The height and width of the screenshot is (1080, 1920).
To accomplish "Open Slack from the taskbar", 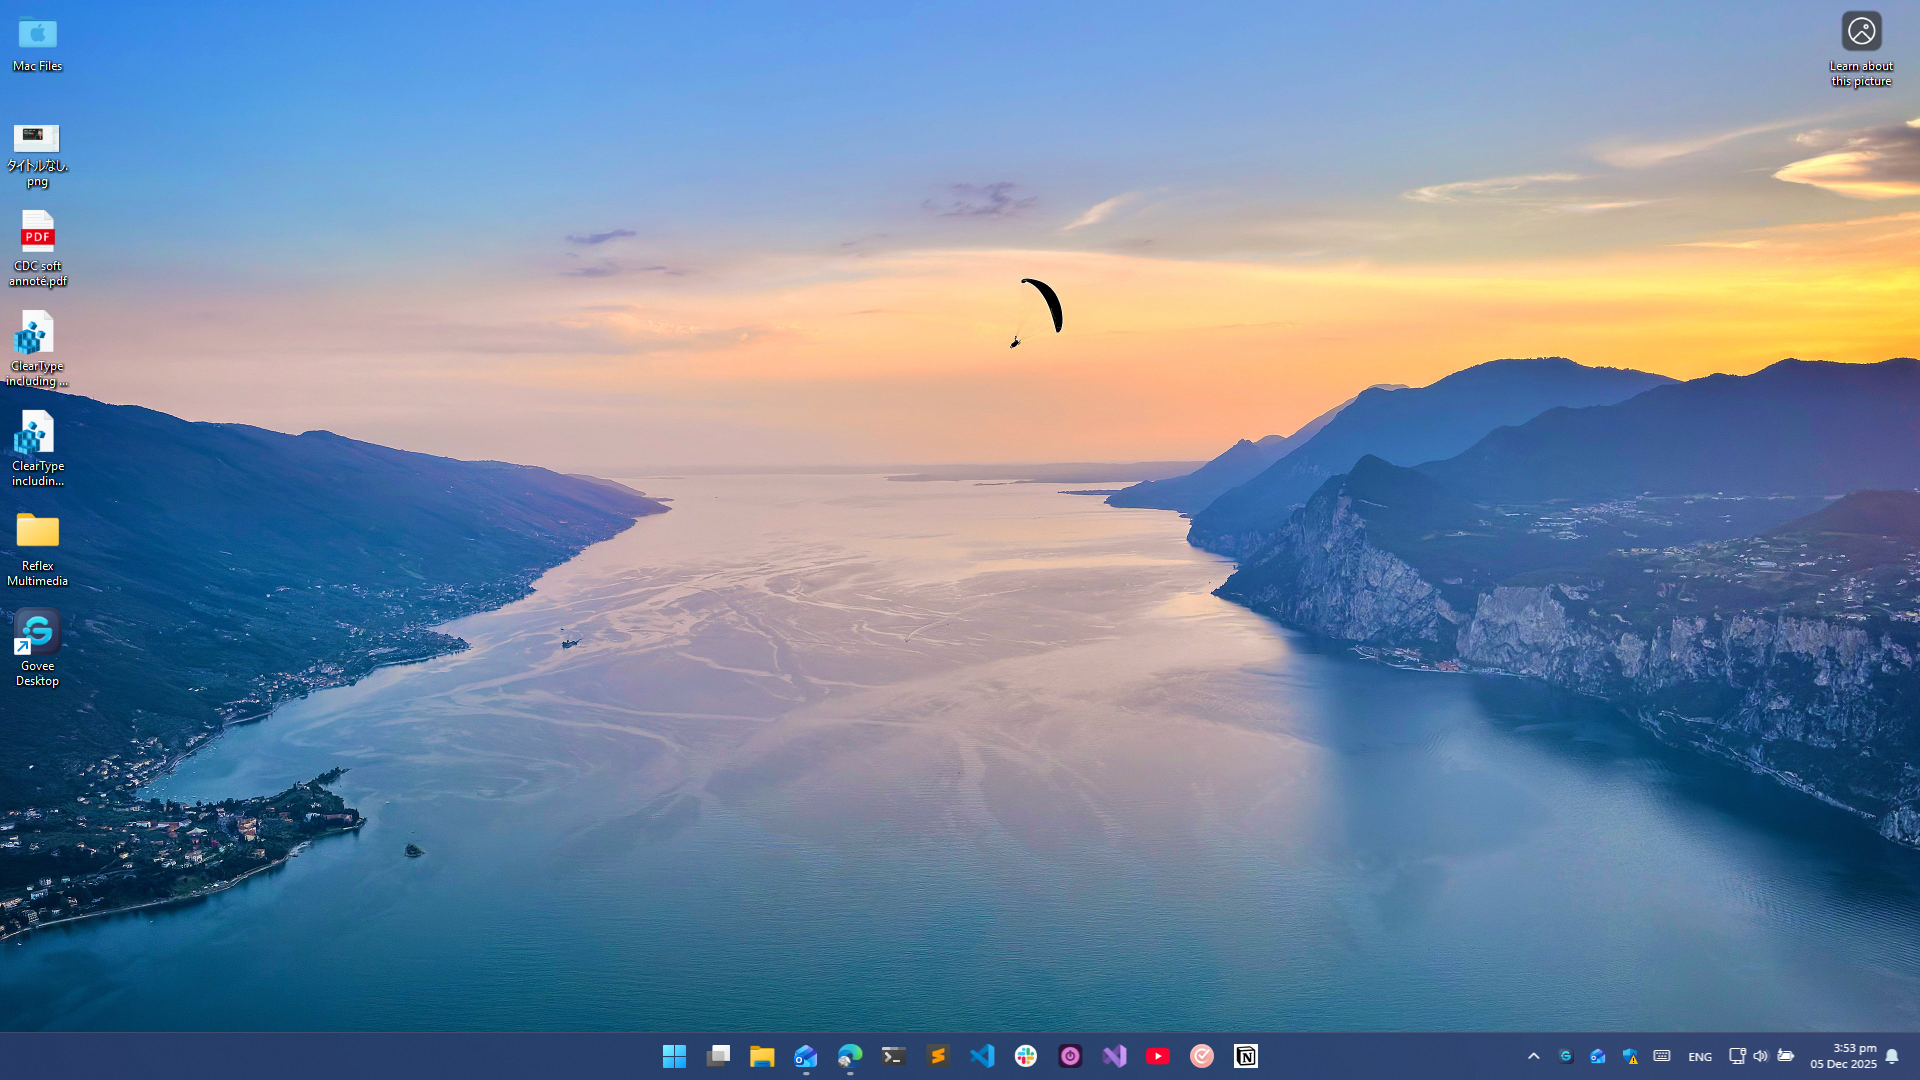I will click(x=1026, y=1056).
